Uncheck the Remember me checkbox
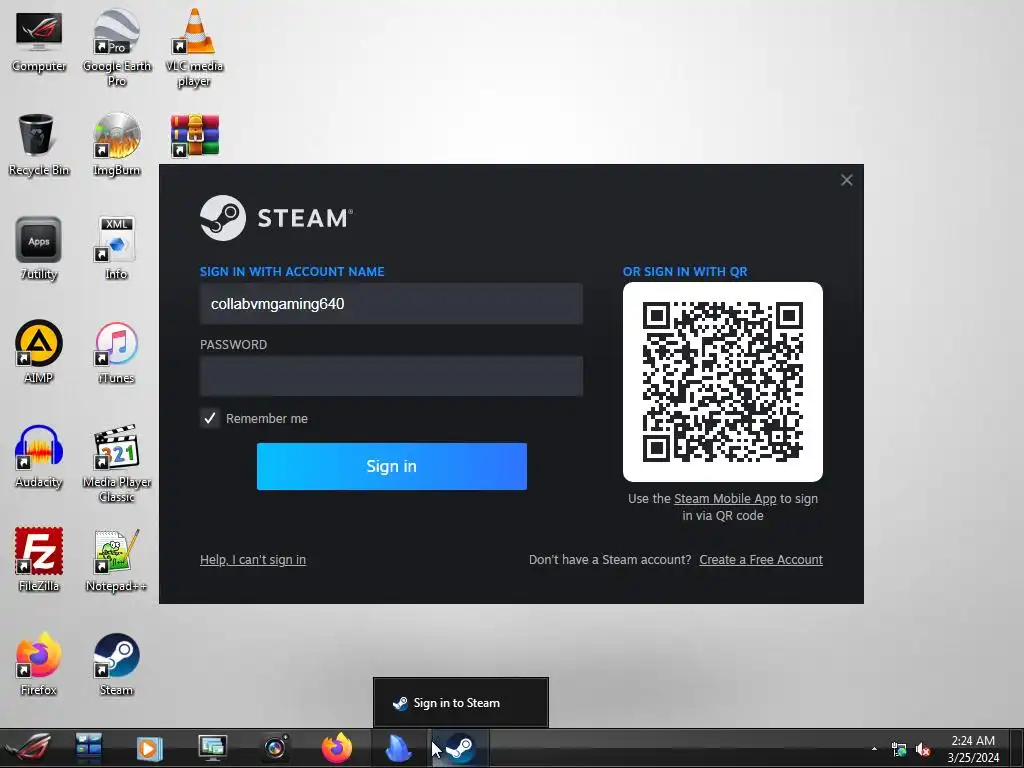This screenshot has height=768, width=1024. 210,418
